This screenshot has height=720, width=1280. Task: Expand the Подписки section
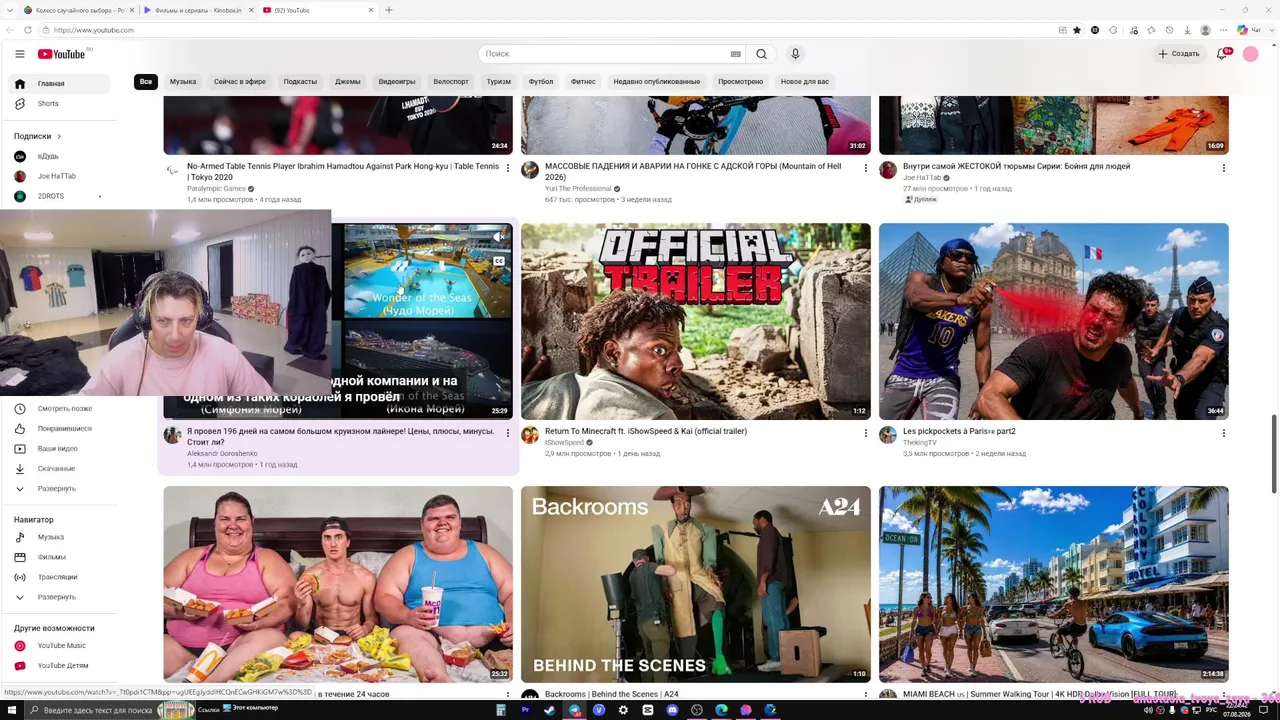38,136
